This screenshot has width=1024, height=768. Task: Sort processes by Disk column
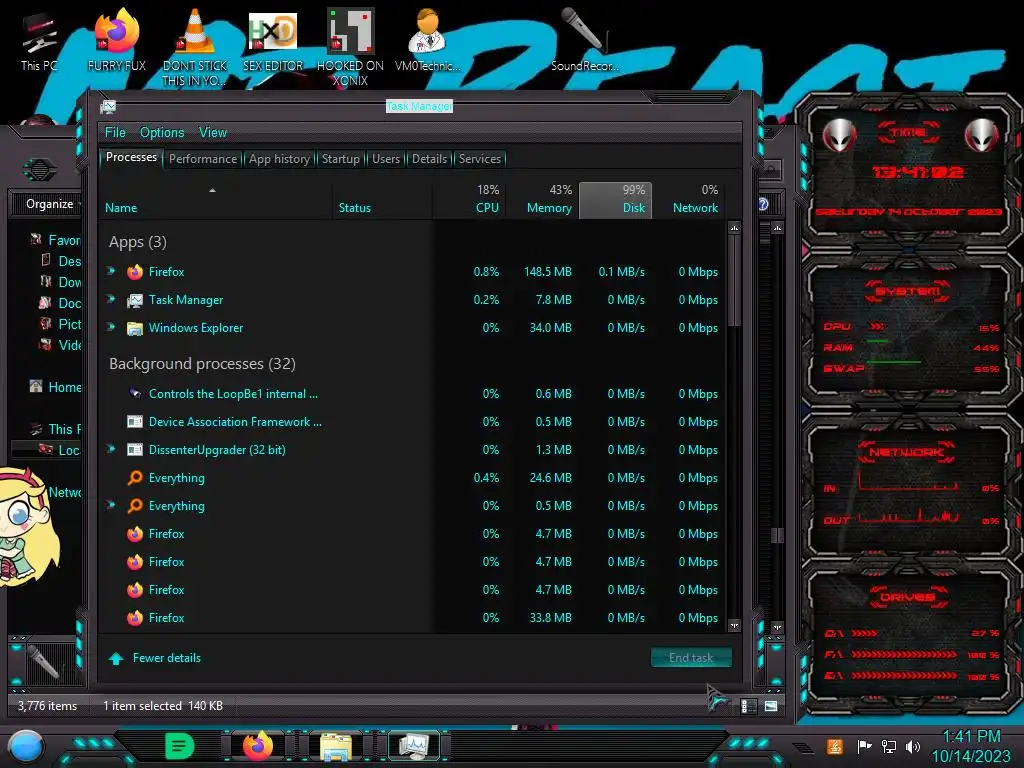pos(615,200)
